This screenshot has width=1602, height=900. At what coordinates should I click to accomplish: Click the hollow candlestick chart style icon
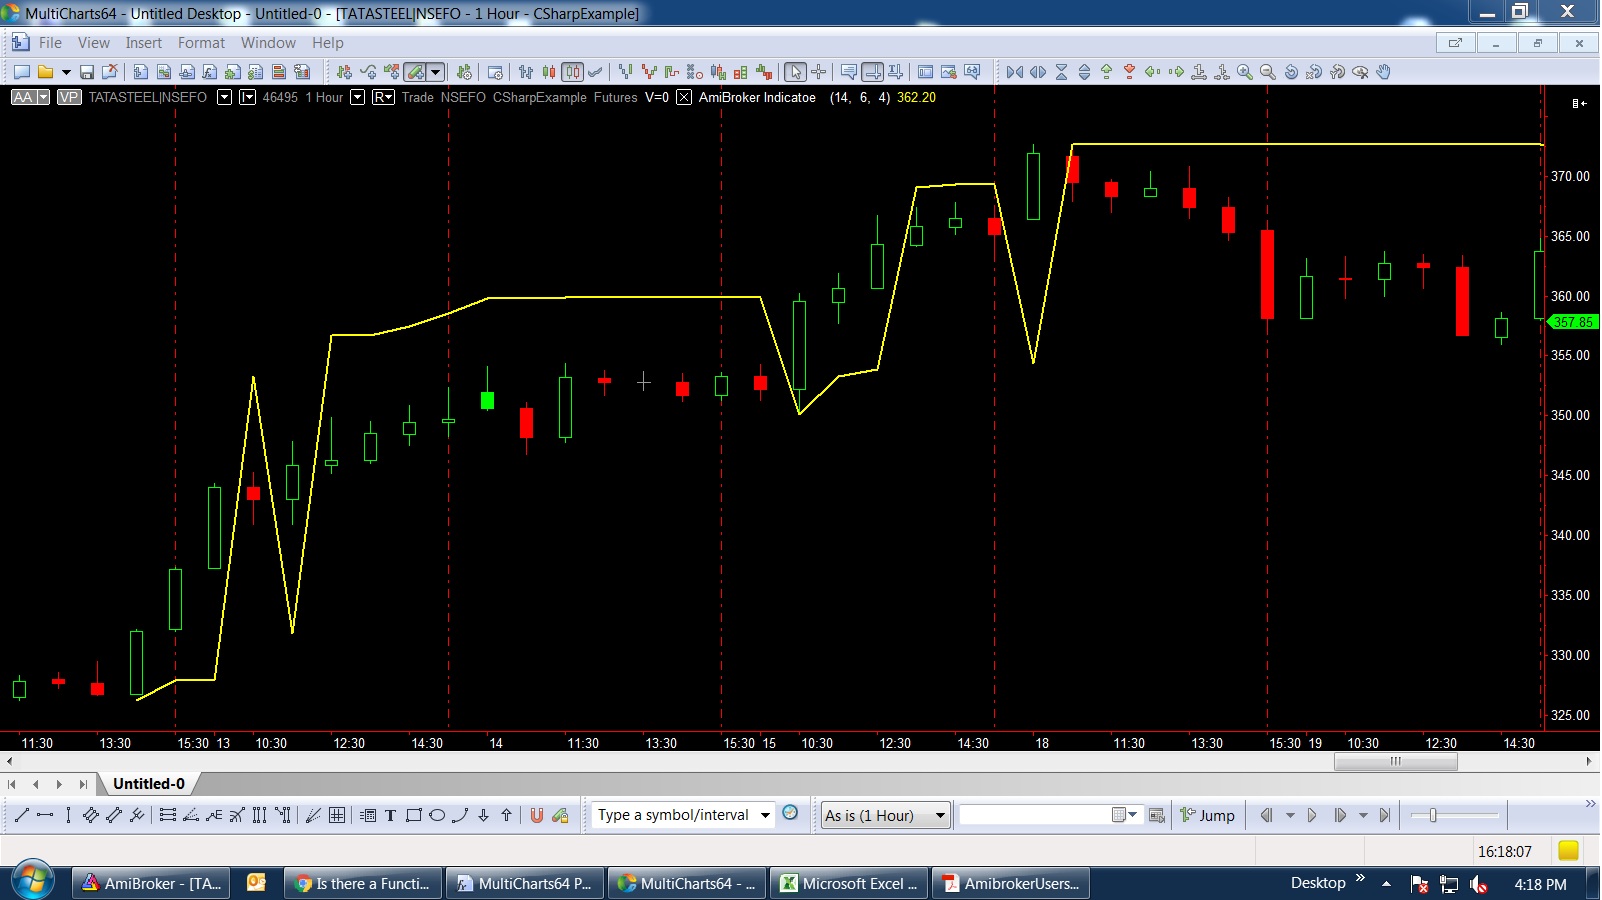tap(572, 72)
